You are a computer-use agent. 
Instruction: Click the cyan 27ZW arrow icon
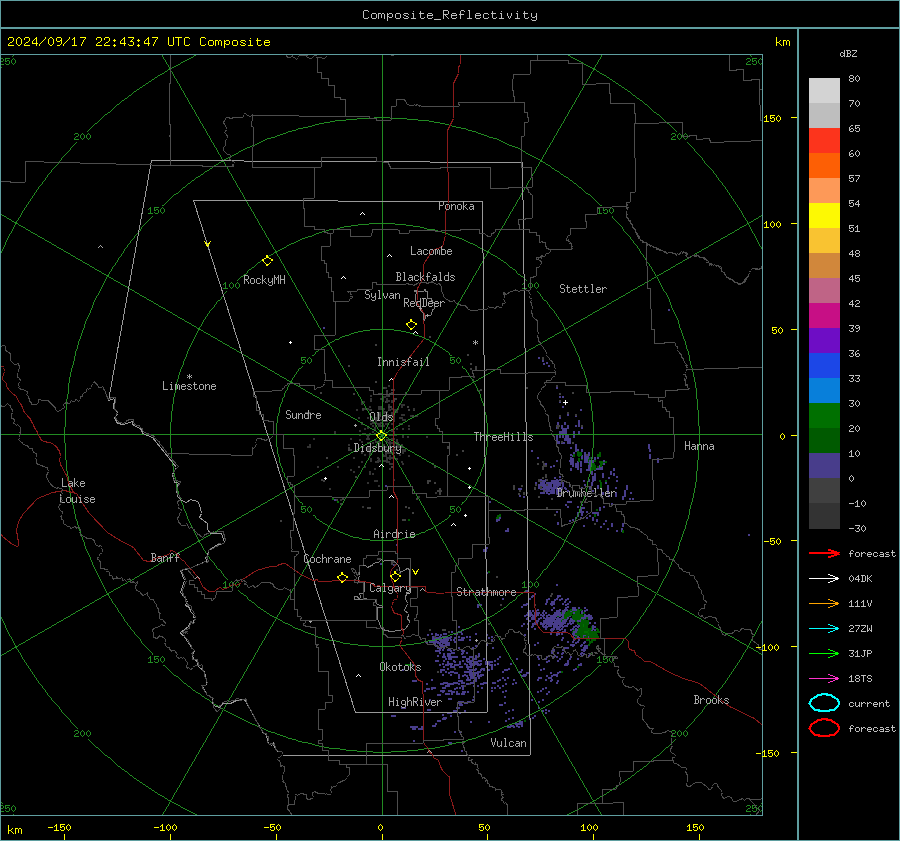[x=824, y=629]
